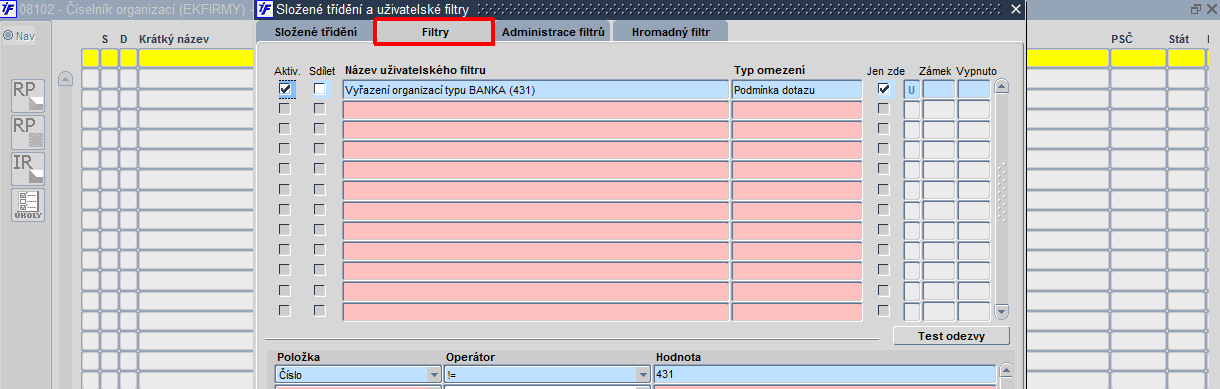
Task: Close the Složené třídění a uživatelské filtry dialog
Action: point(1016,9)
